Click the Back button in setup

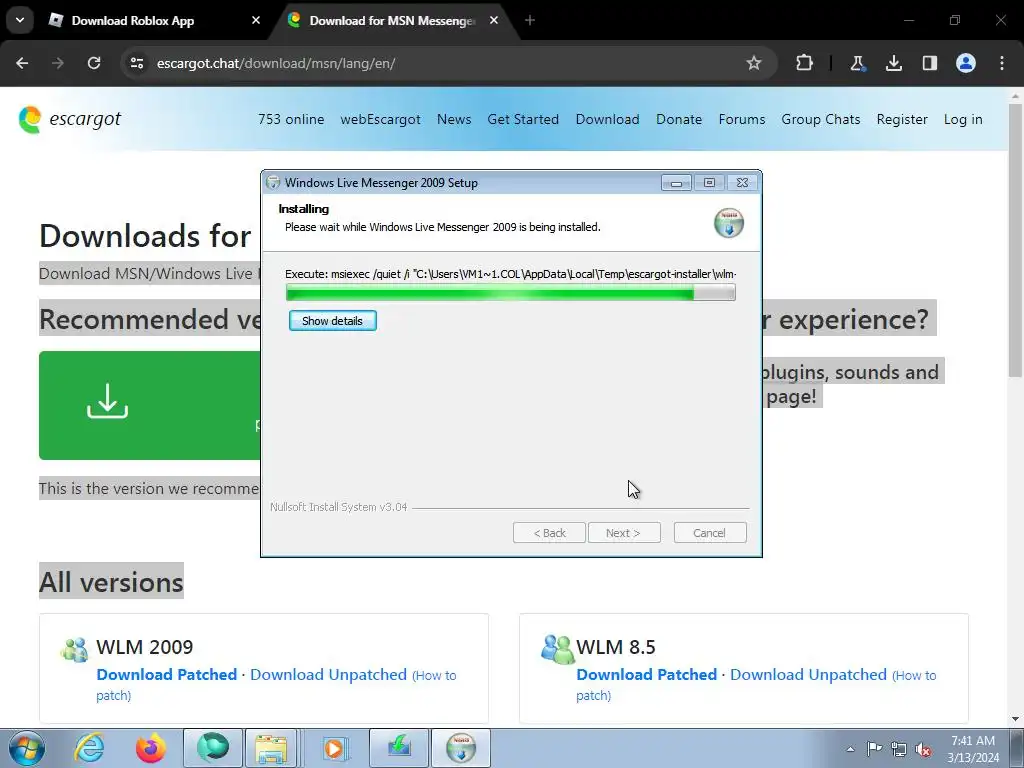[x=549, y=533]
